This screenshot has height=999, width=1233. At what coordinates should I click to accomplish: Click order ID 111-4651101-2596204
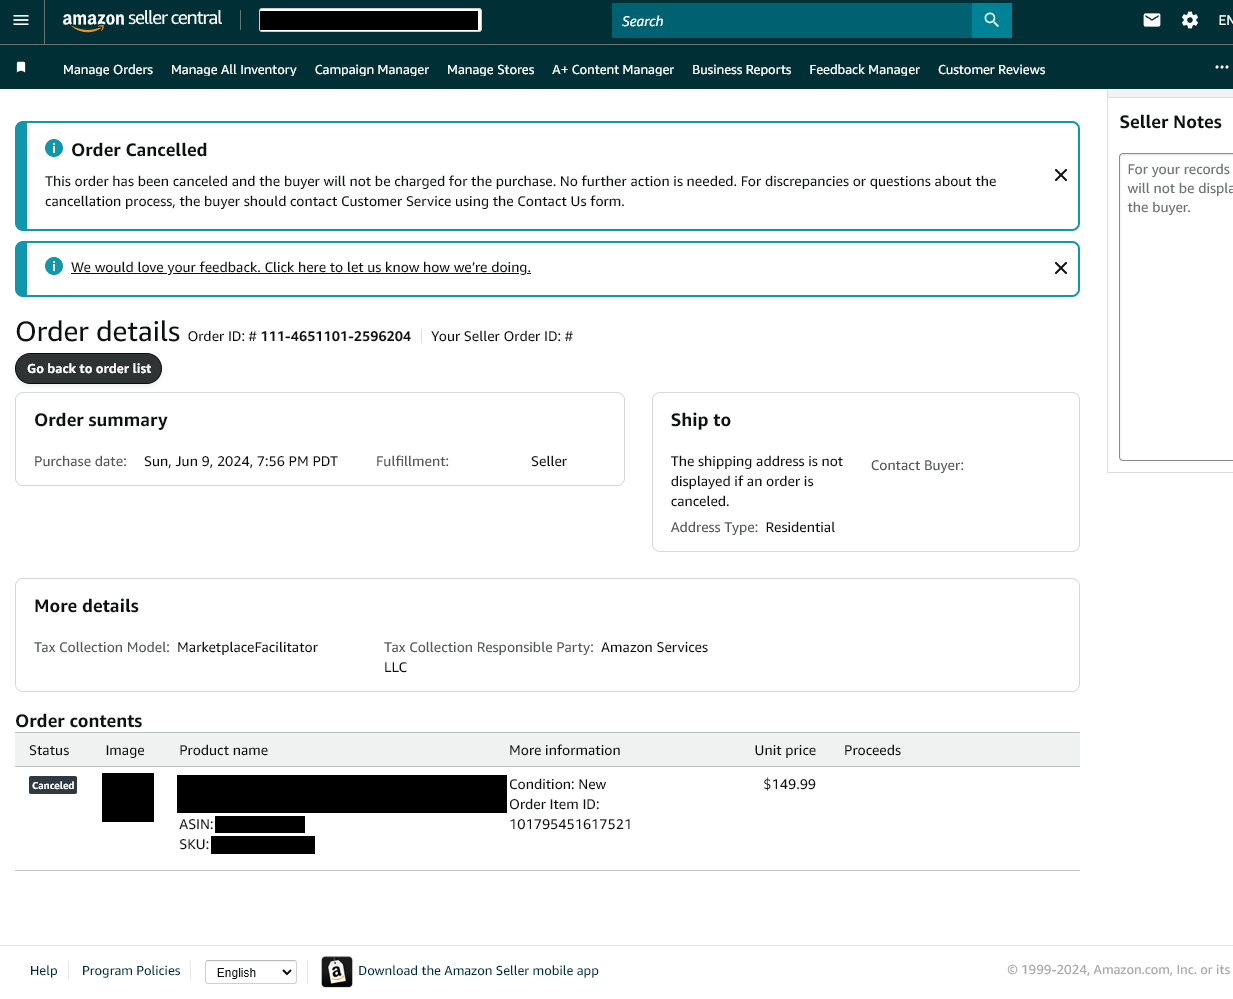336,336
